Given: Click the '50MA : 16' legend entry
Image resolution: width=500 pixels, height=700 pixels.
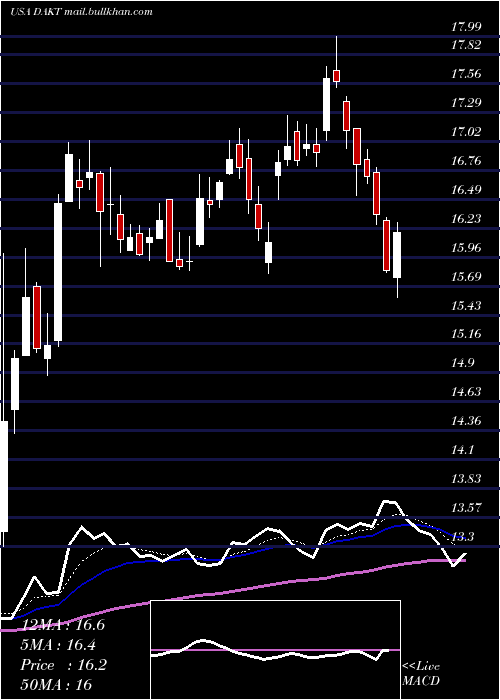Looking at the screenshot, I should point(56,685).
